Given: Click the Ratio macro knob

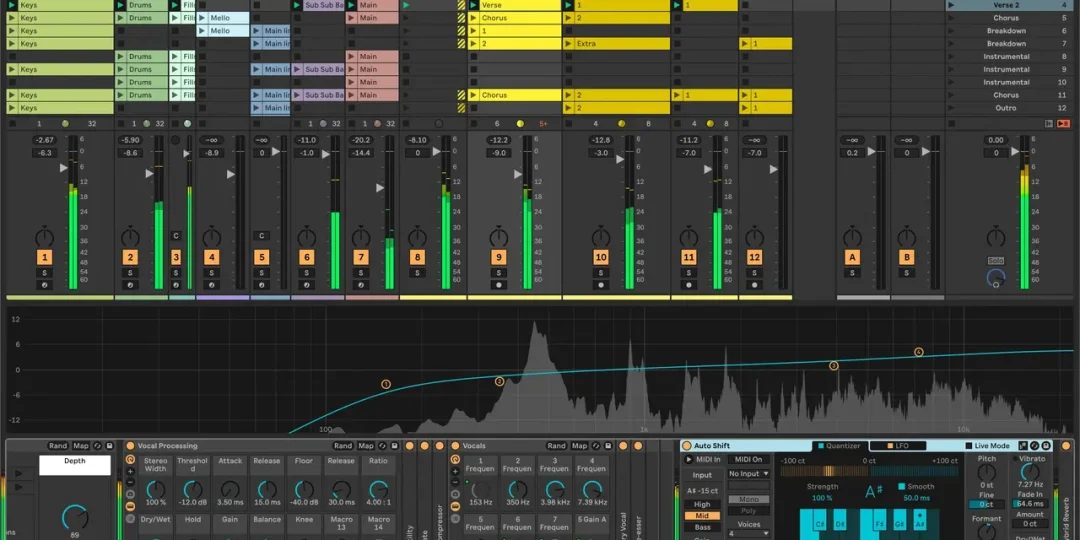Looking at the screenshot, I should click(x=378, y=490).
